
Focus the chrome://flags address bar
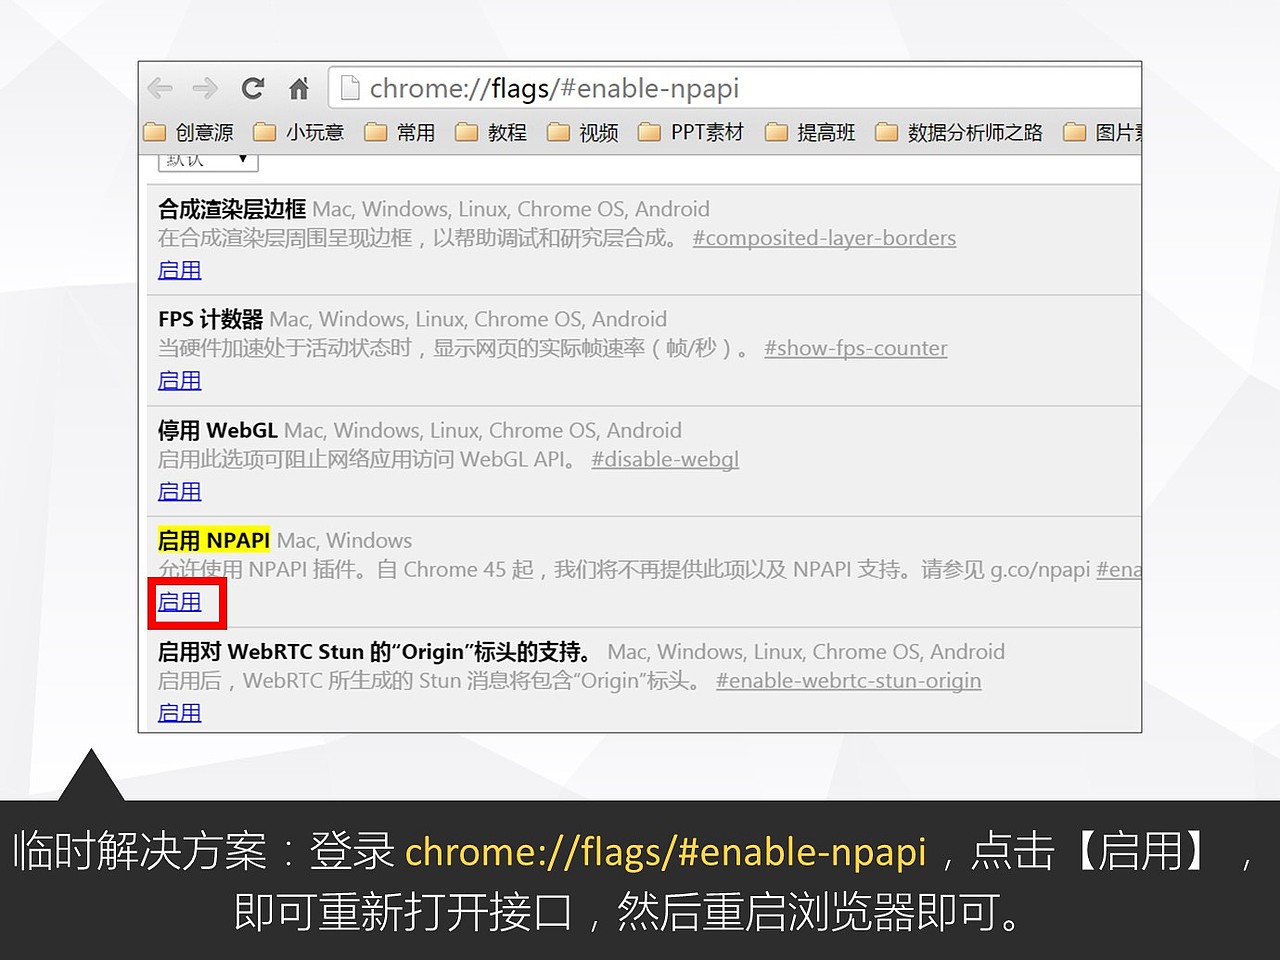[x=735, y=88]
